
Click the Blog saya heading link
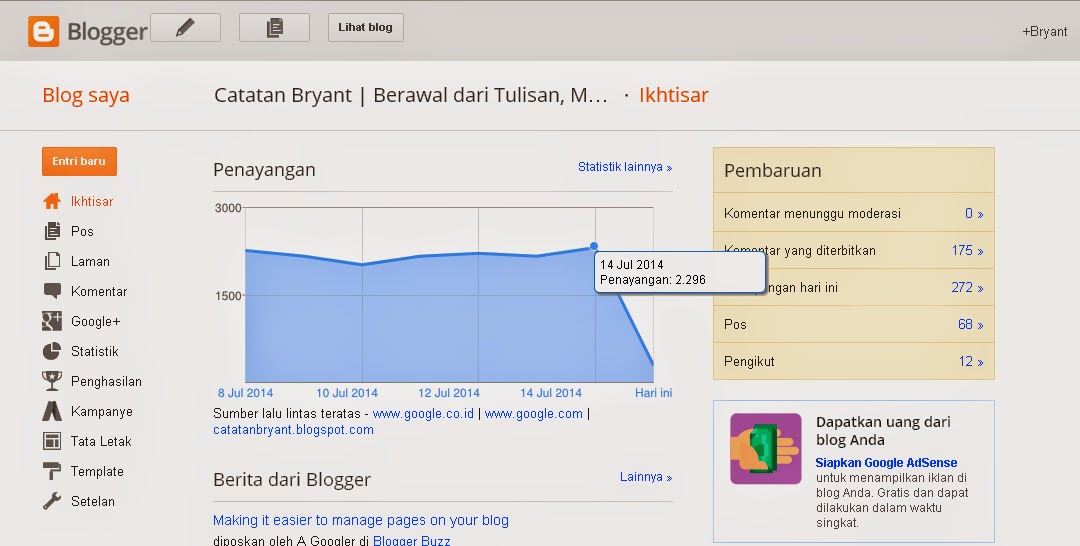pos(86,95)
